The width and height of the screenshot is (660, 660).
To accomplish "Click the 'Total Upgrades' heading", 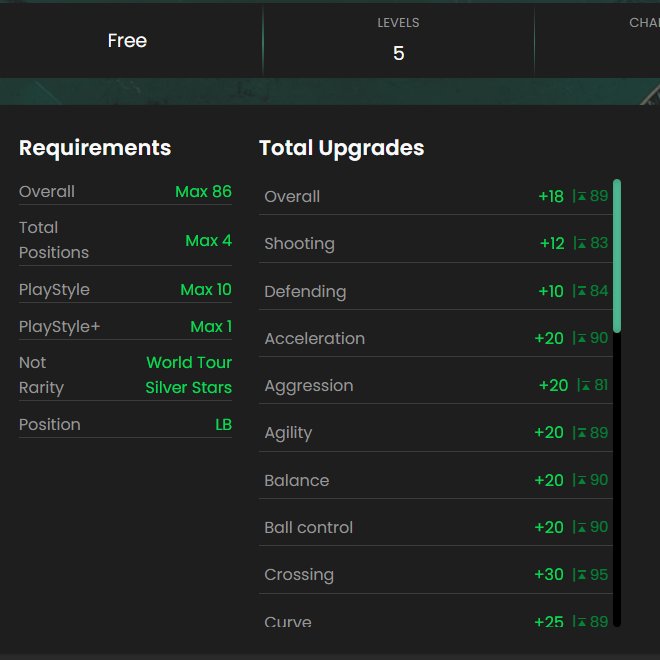I will (342, 148).
